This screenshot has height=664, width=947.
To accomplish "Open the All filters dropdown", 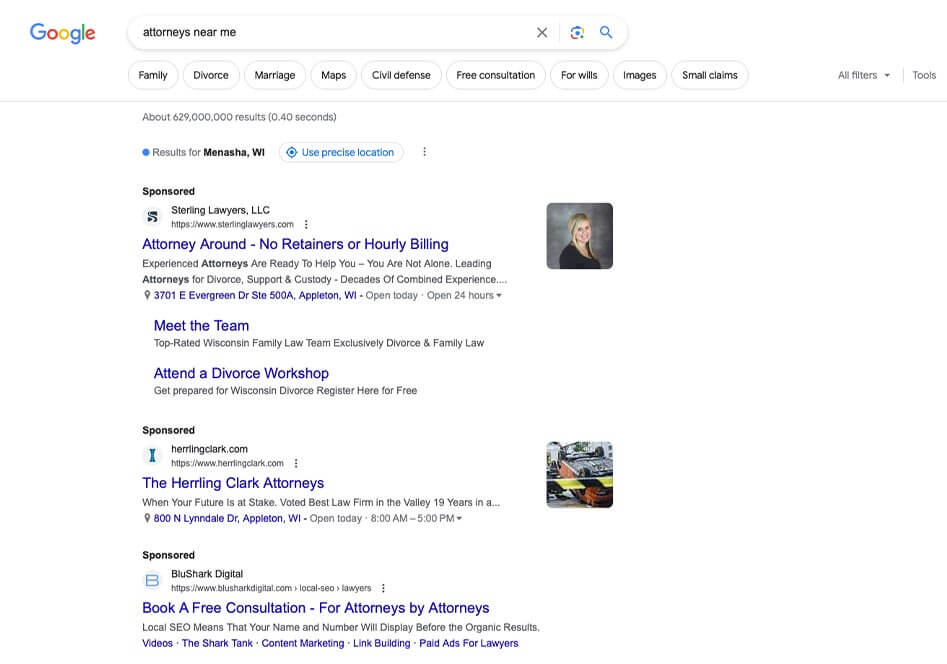I will [864, 75].
